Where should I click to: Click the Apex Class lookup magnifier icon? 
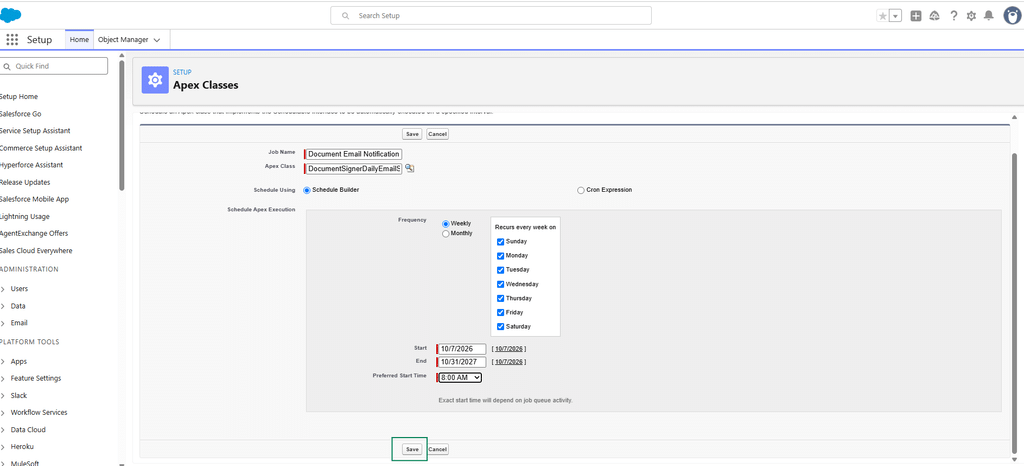point(409,168)
